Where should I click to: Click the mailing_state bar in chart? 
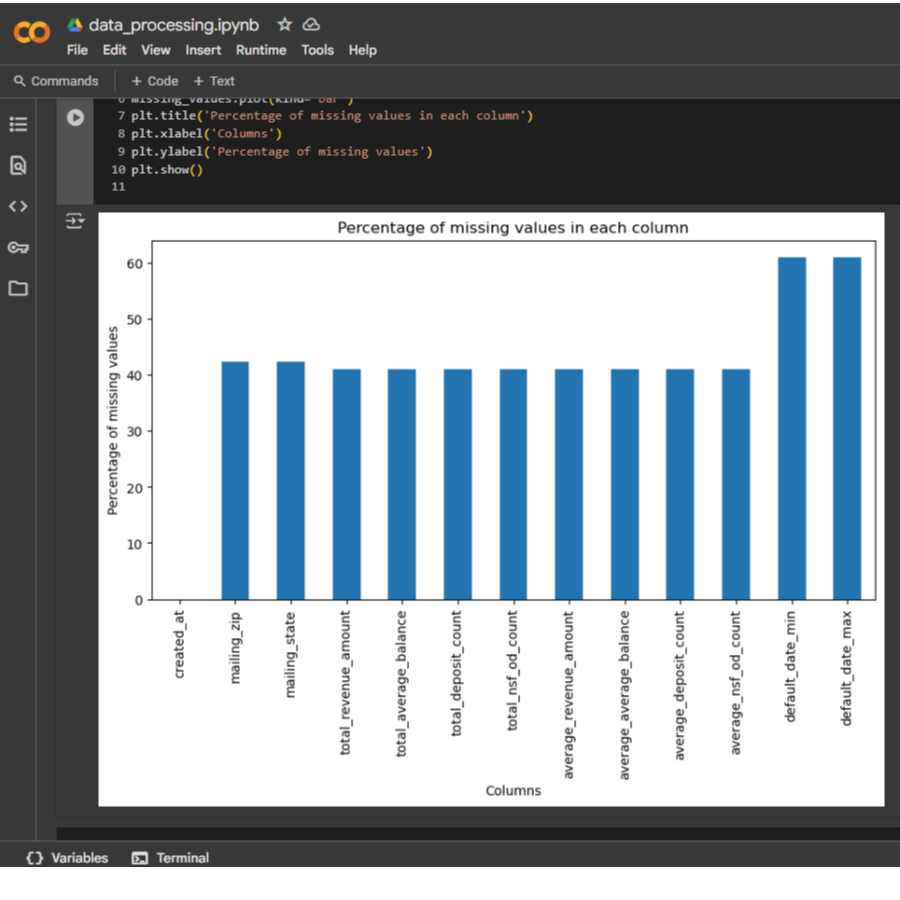(290, 480)
